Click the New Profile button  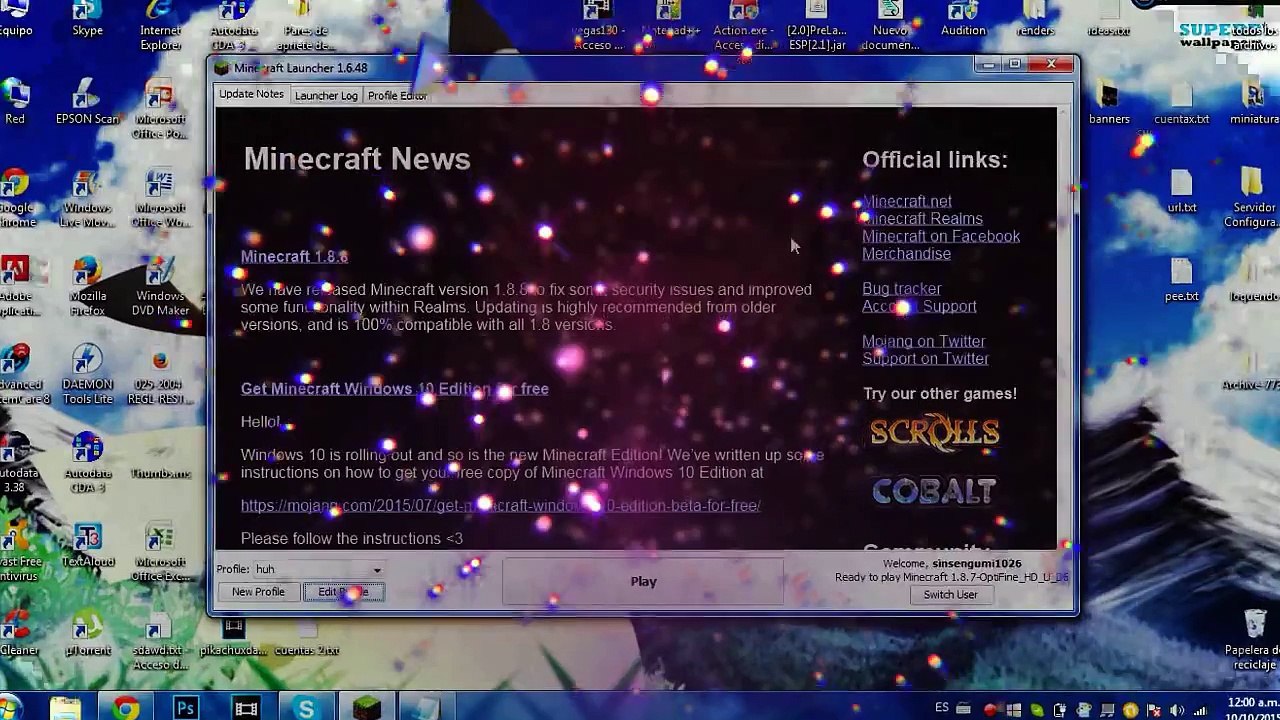click(x=258, y=592)
